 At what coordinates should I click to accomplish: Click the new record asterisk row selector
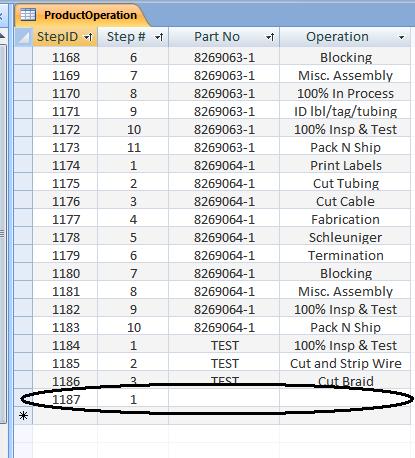click(23, 416)
